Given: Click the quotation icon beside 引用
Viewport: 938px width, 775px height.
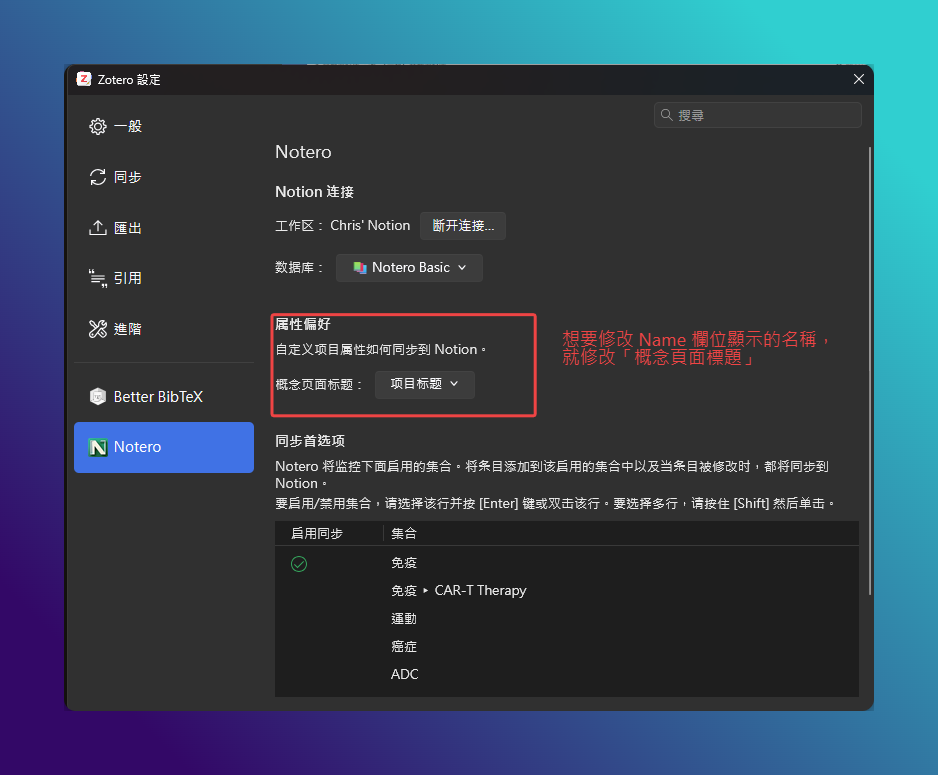Looking at the screenshot, I should click(98, 278).
